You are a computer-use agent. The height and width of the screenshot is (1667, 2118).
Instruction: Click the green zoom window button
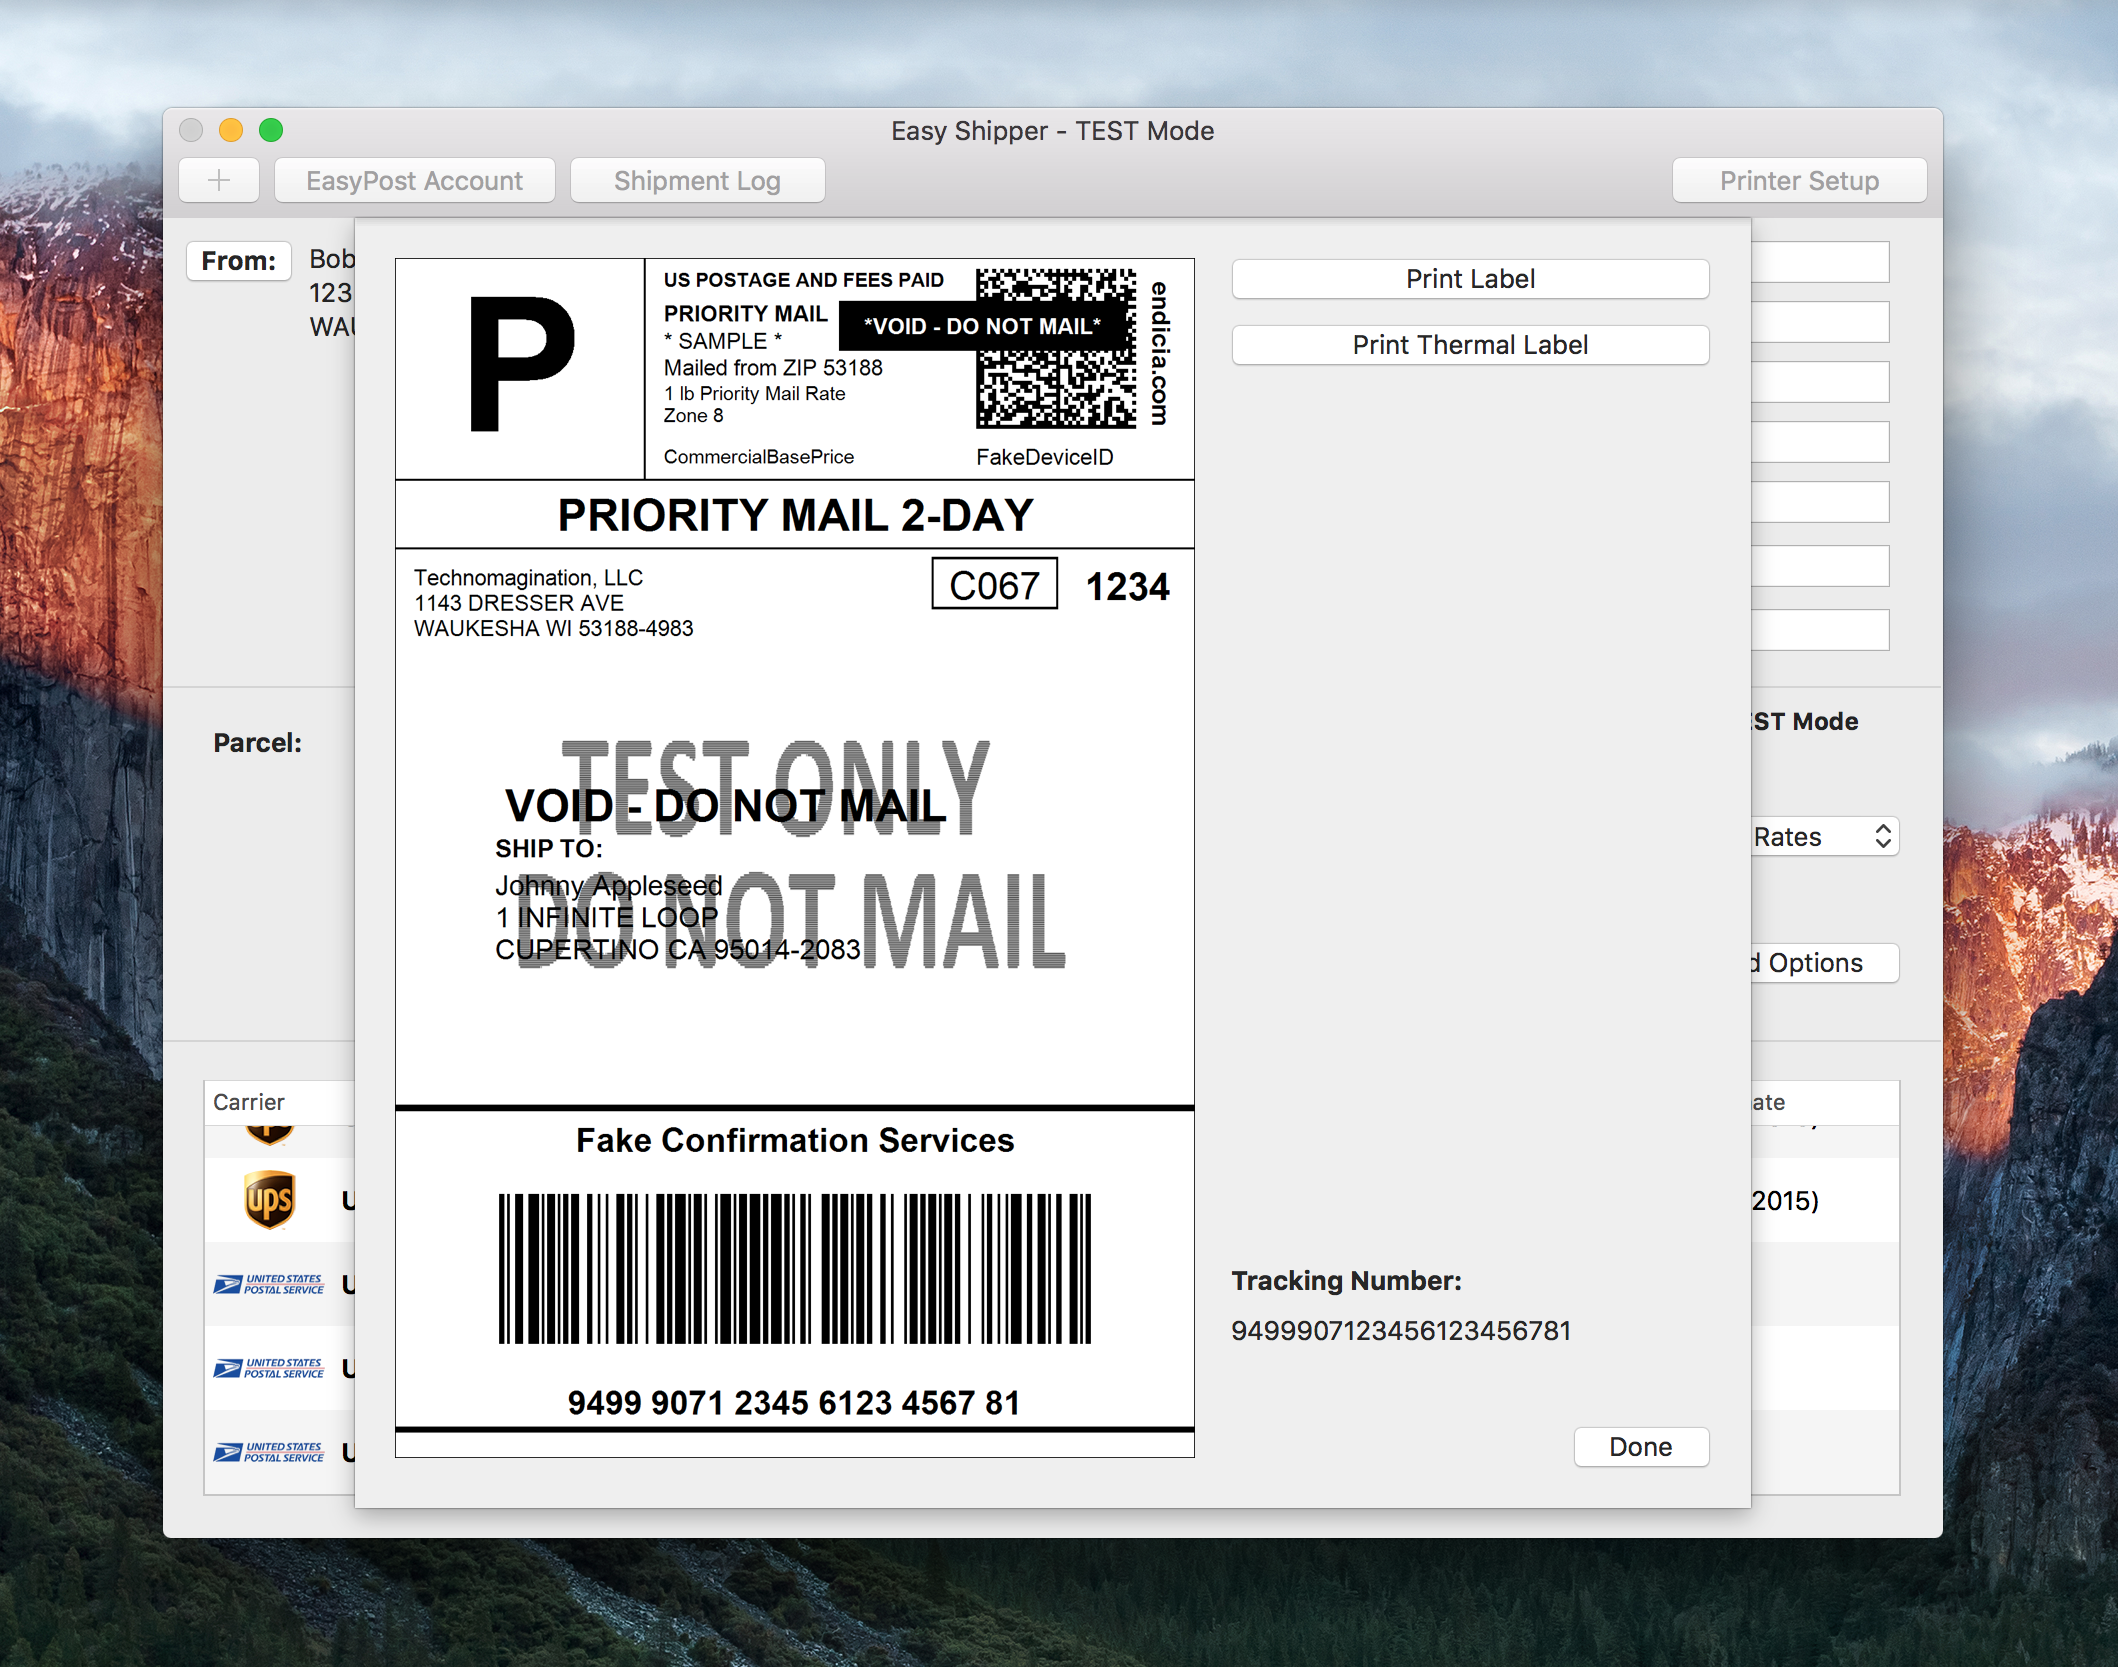point(271,130)
